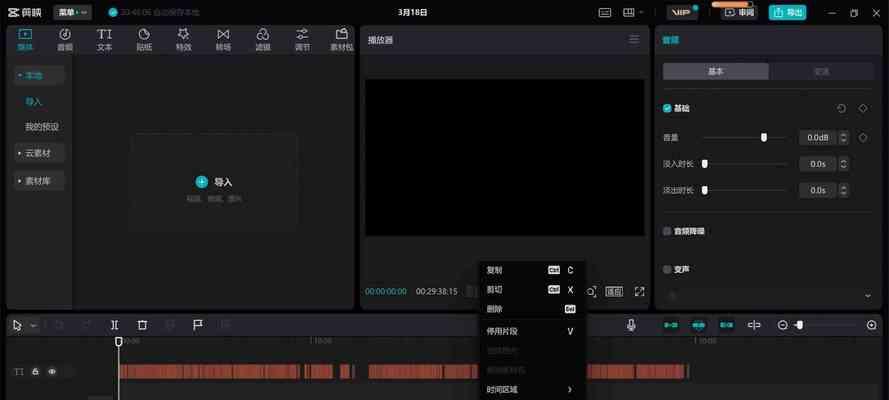Click the timeline zoom-in plus icon
This screenshot has width=889, height=400.
point(871,325)
